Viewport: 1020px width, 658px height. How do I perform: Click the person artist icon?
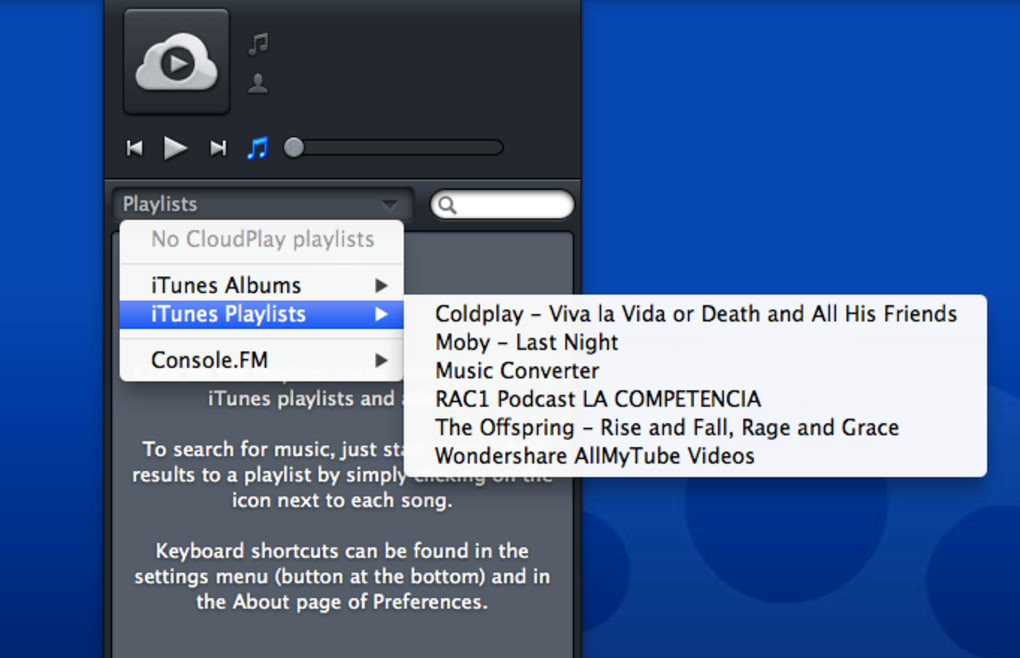tap(258, 83)
